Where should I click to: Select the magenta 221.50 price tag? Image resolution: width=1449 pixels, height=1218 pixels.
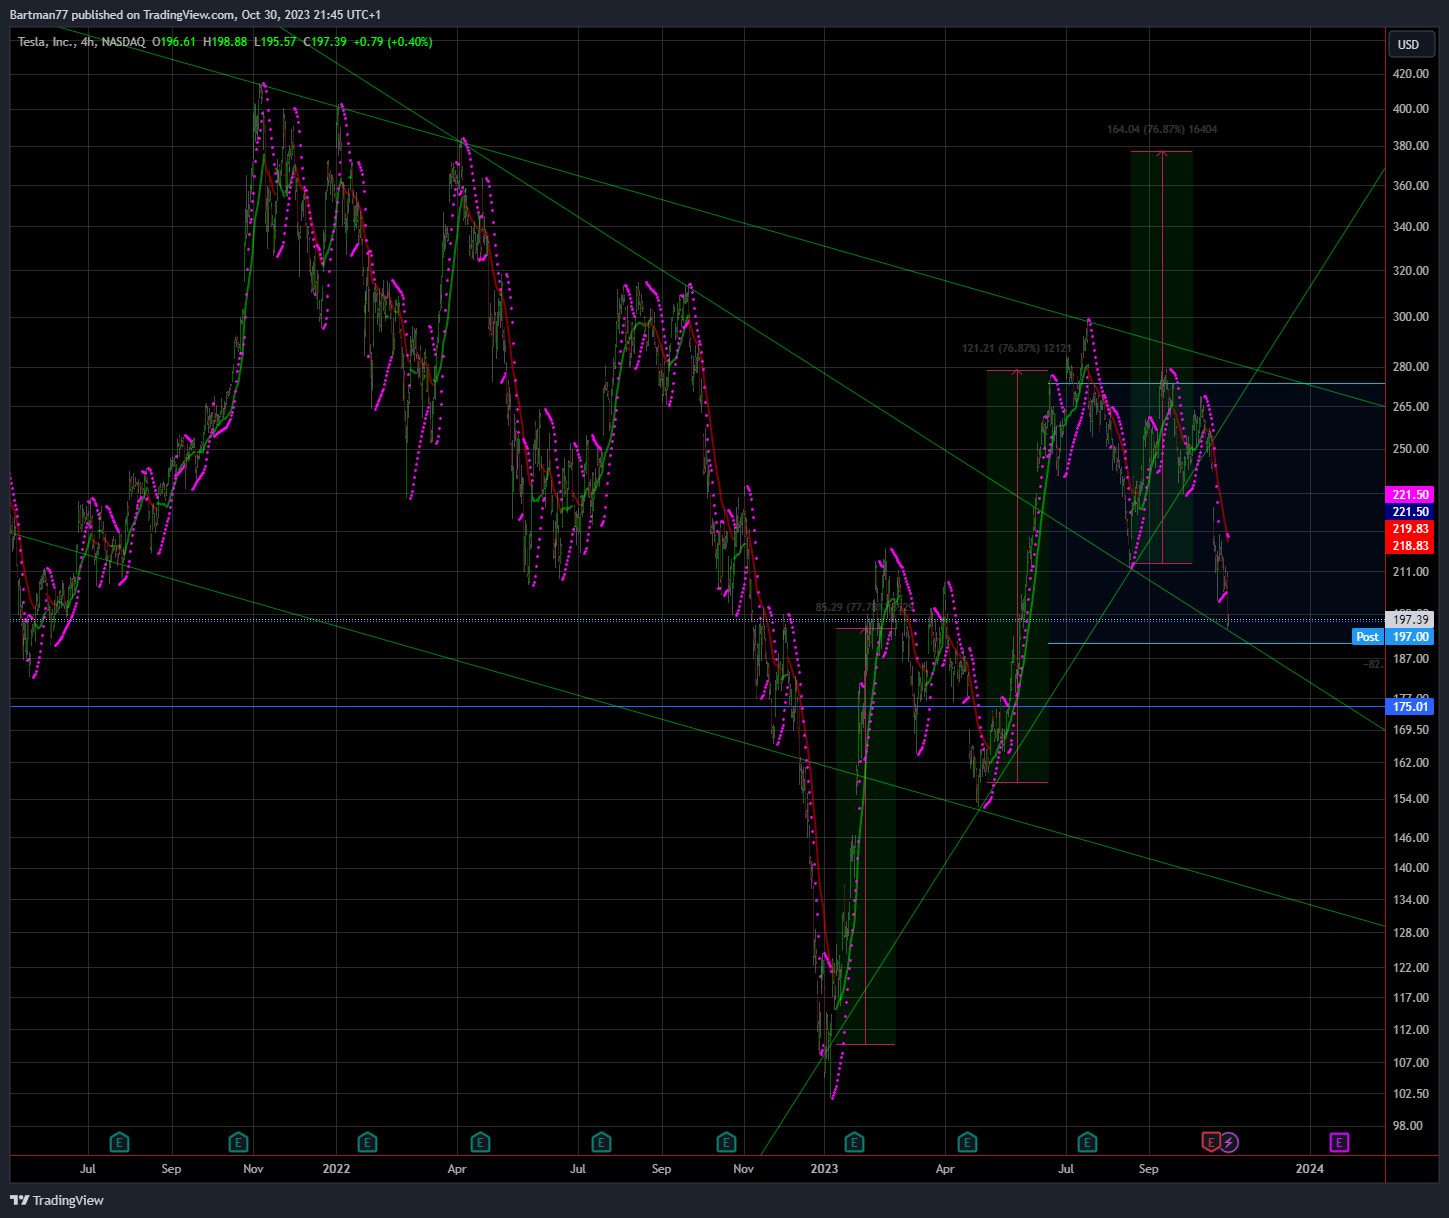coord(1410,495)
